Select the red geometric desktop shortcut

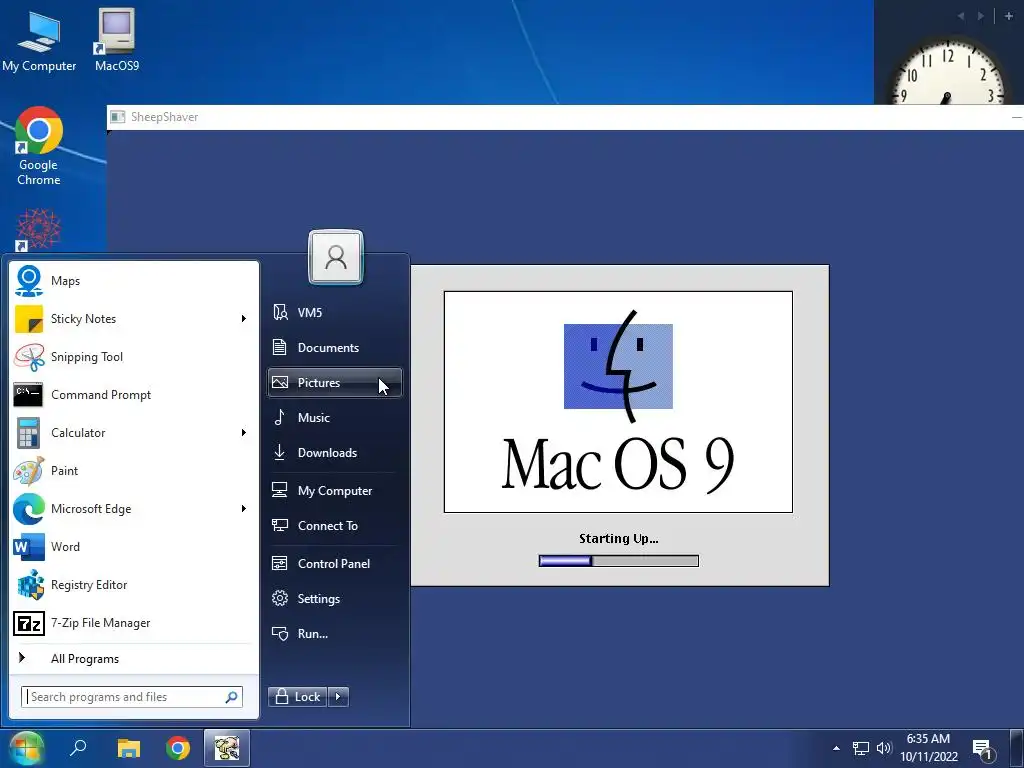click(39, 230)
